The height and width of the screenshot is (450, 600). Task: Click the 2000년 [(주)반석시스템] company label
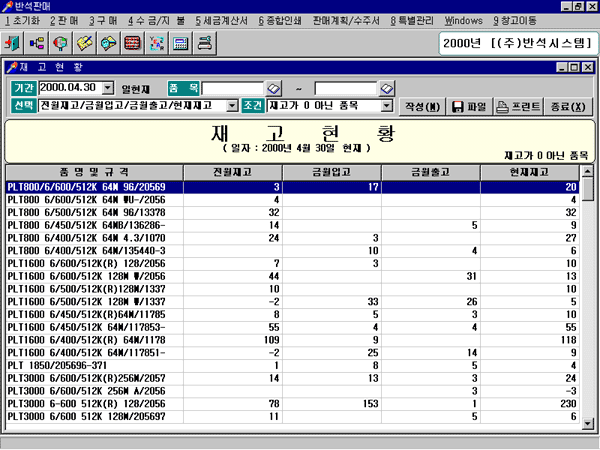(518, 43)
